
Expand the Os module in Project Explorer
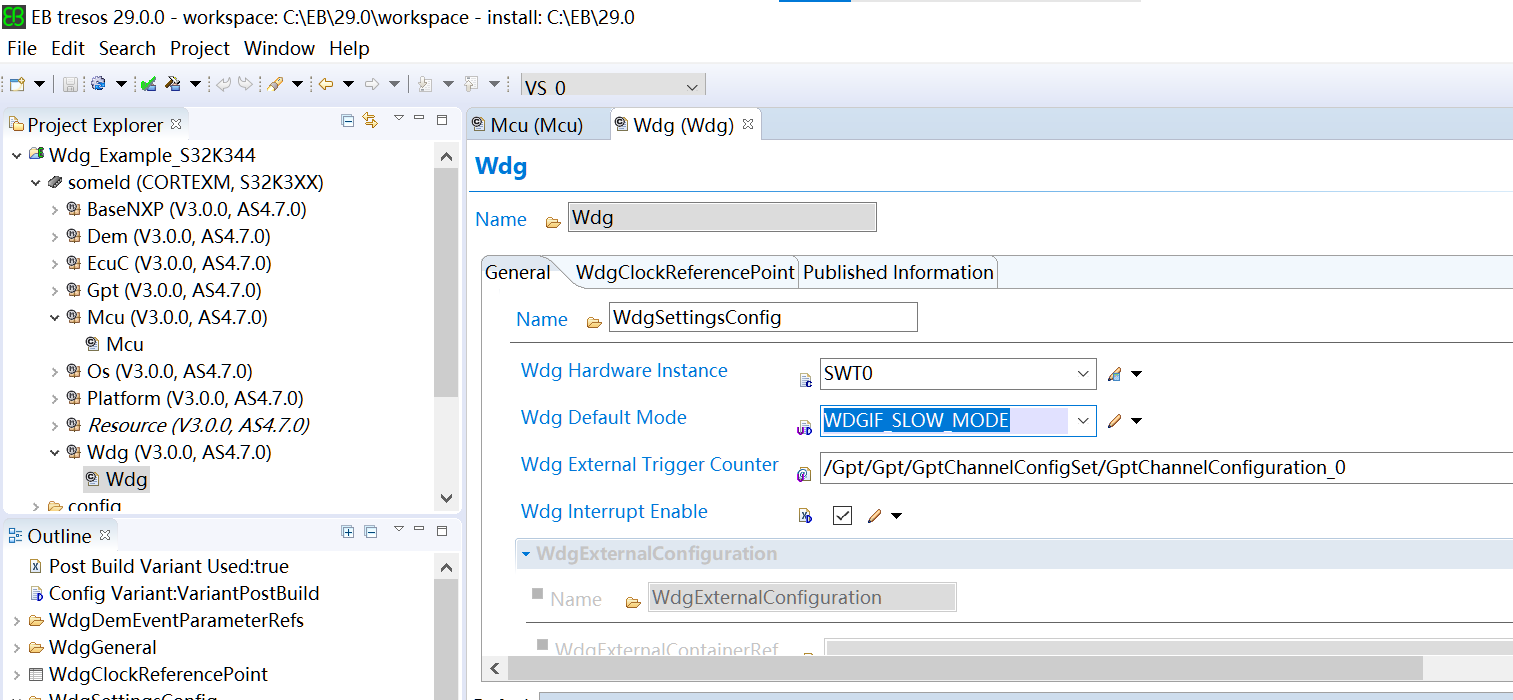click(55, 371)
